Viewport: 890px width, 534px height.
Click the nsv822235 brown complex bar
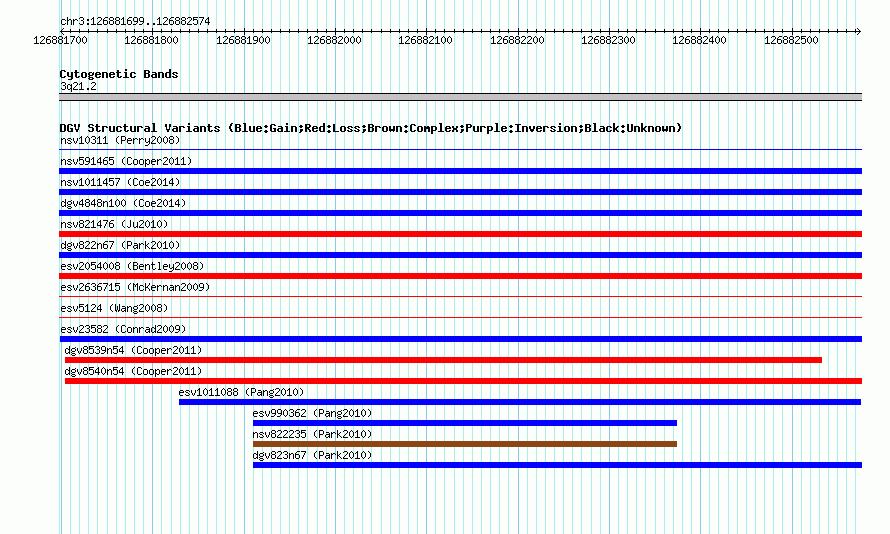click(x=465, y=444)
